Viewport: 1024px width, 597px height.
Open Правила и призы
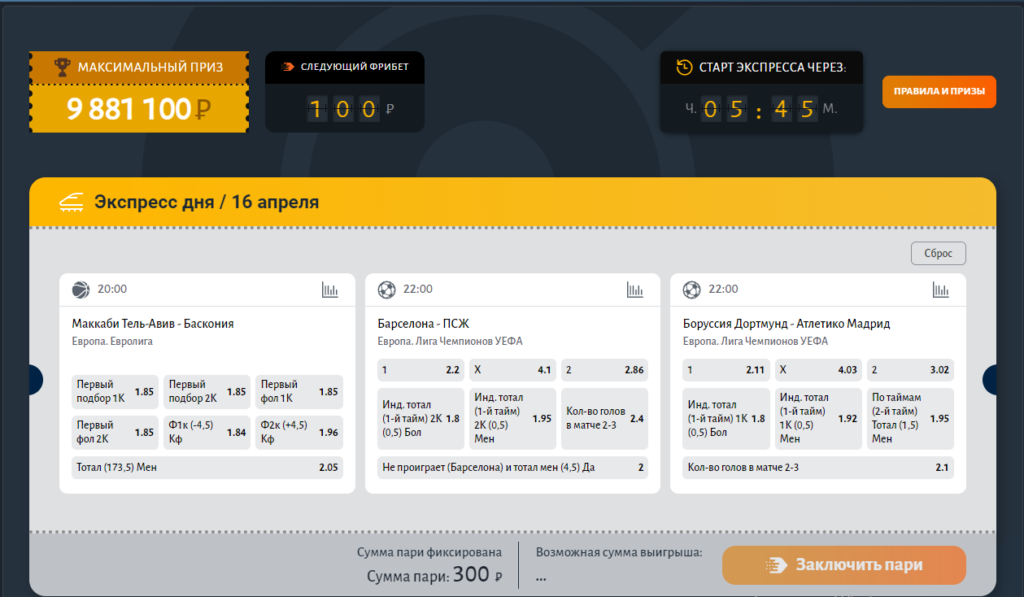(x=939, y=91)
